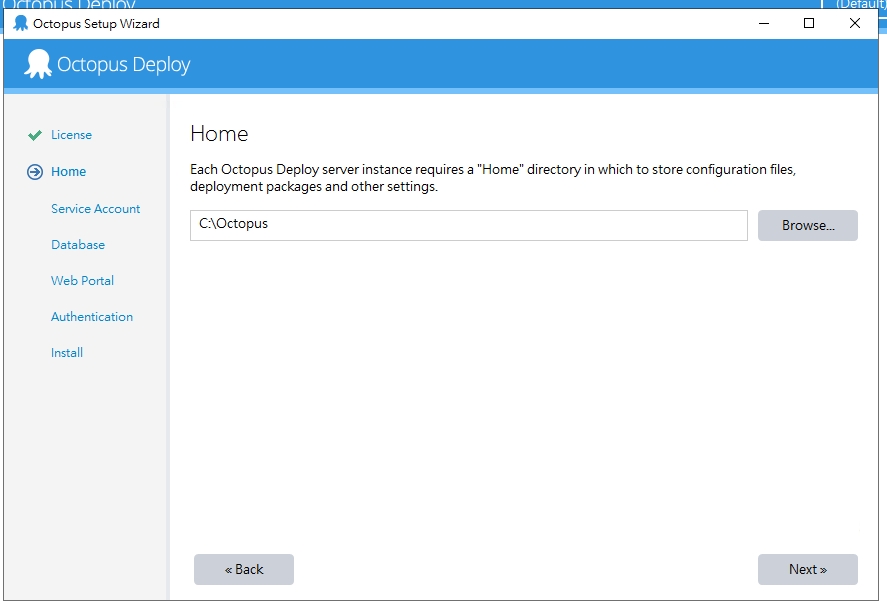Close the Octopus Setup Wizard window
This screenshot has height=610, width=887.
[855, 23]
